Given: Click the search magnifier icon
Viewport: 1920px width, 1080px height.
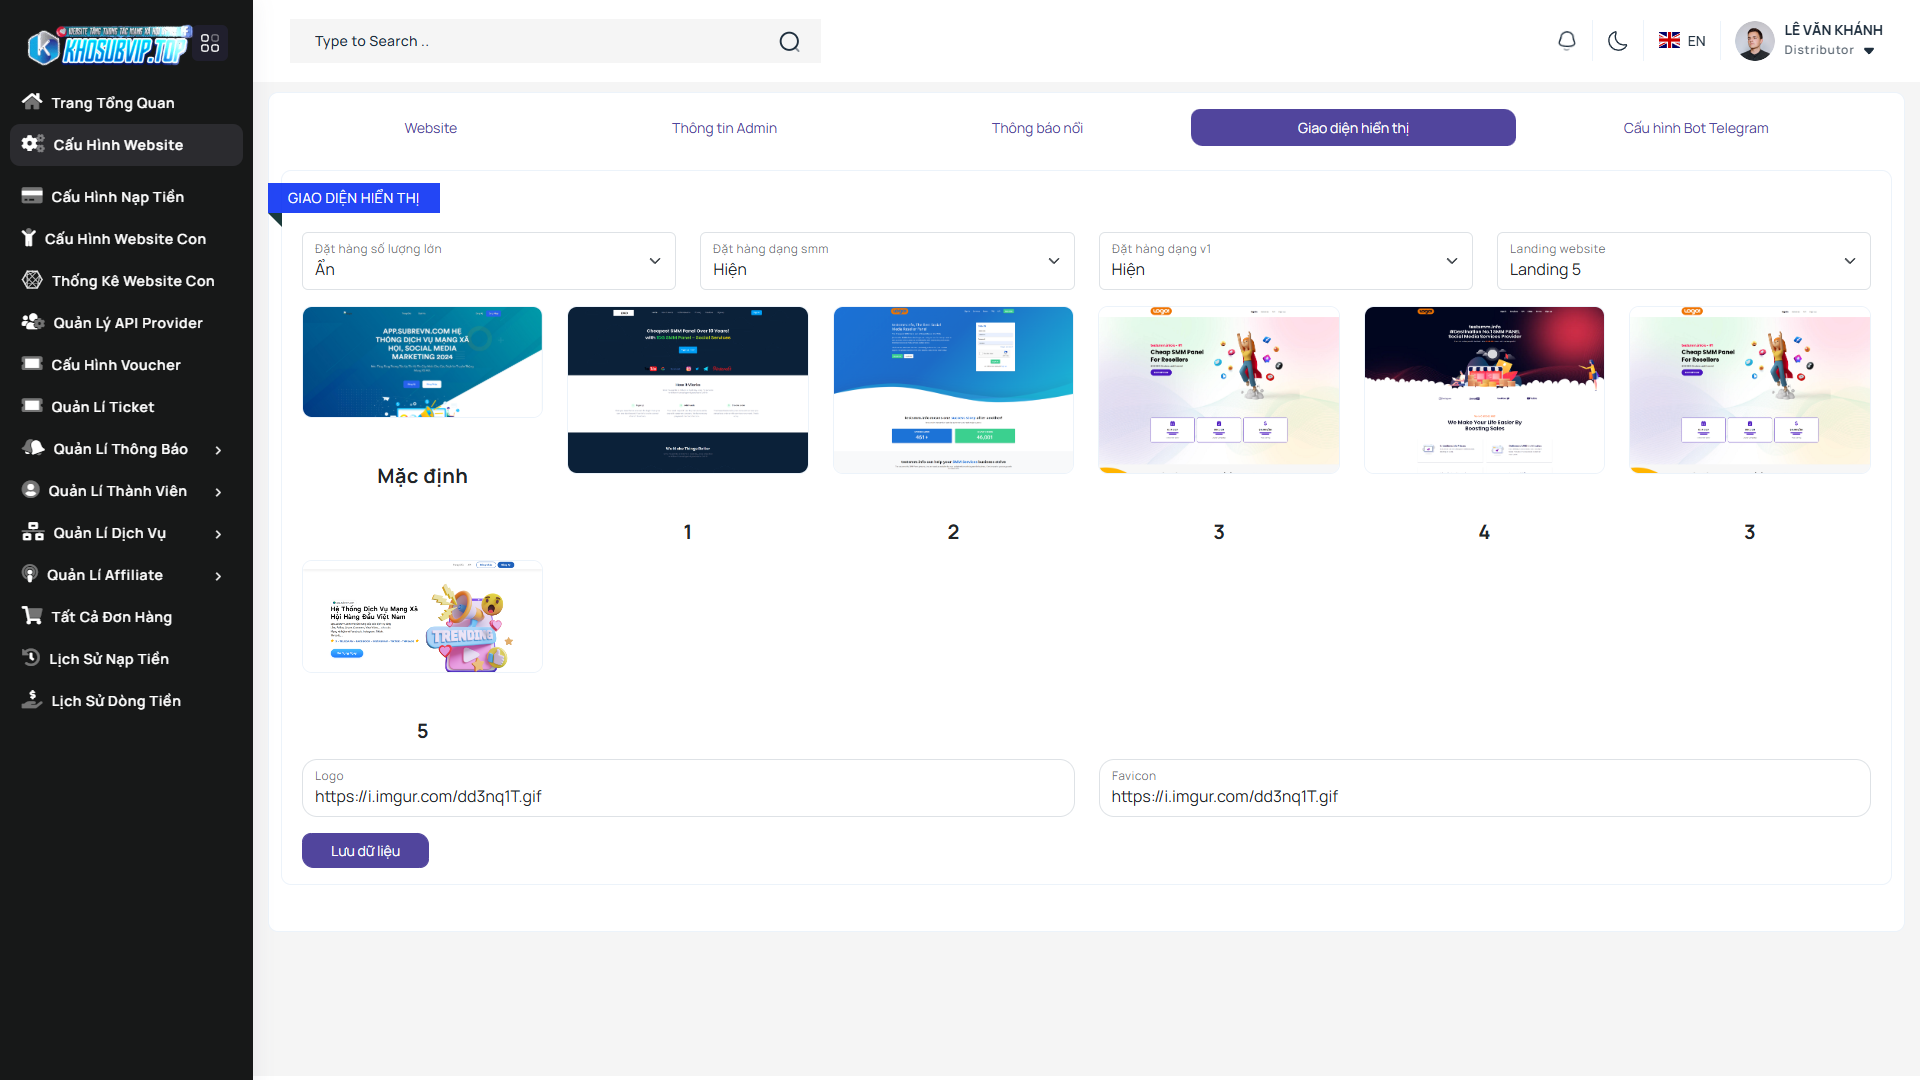Looking at the screenshot, I should point(789,41).
